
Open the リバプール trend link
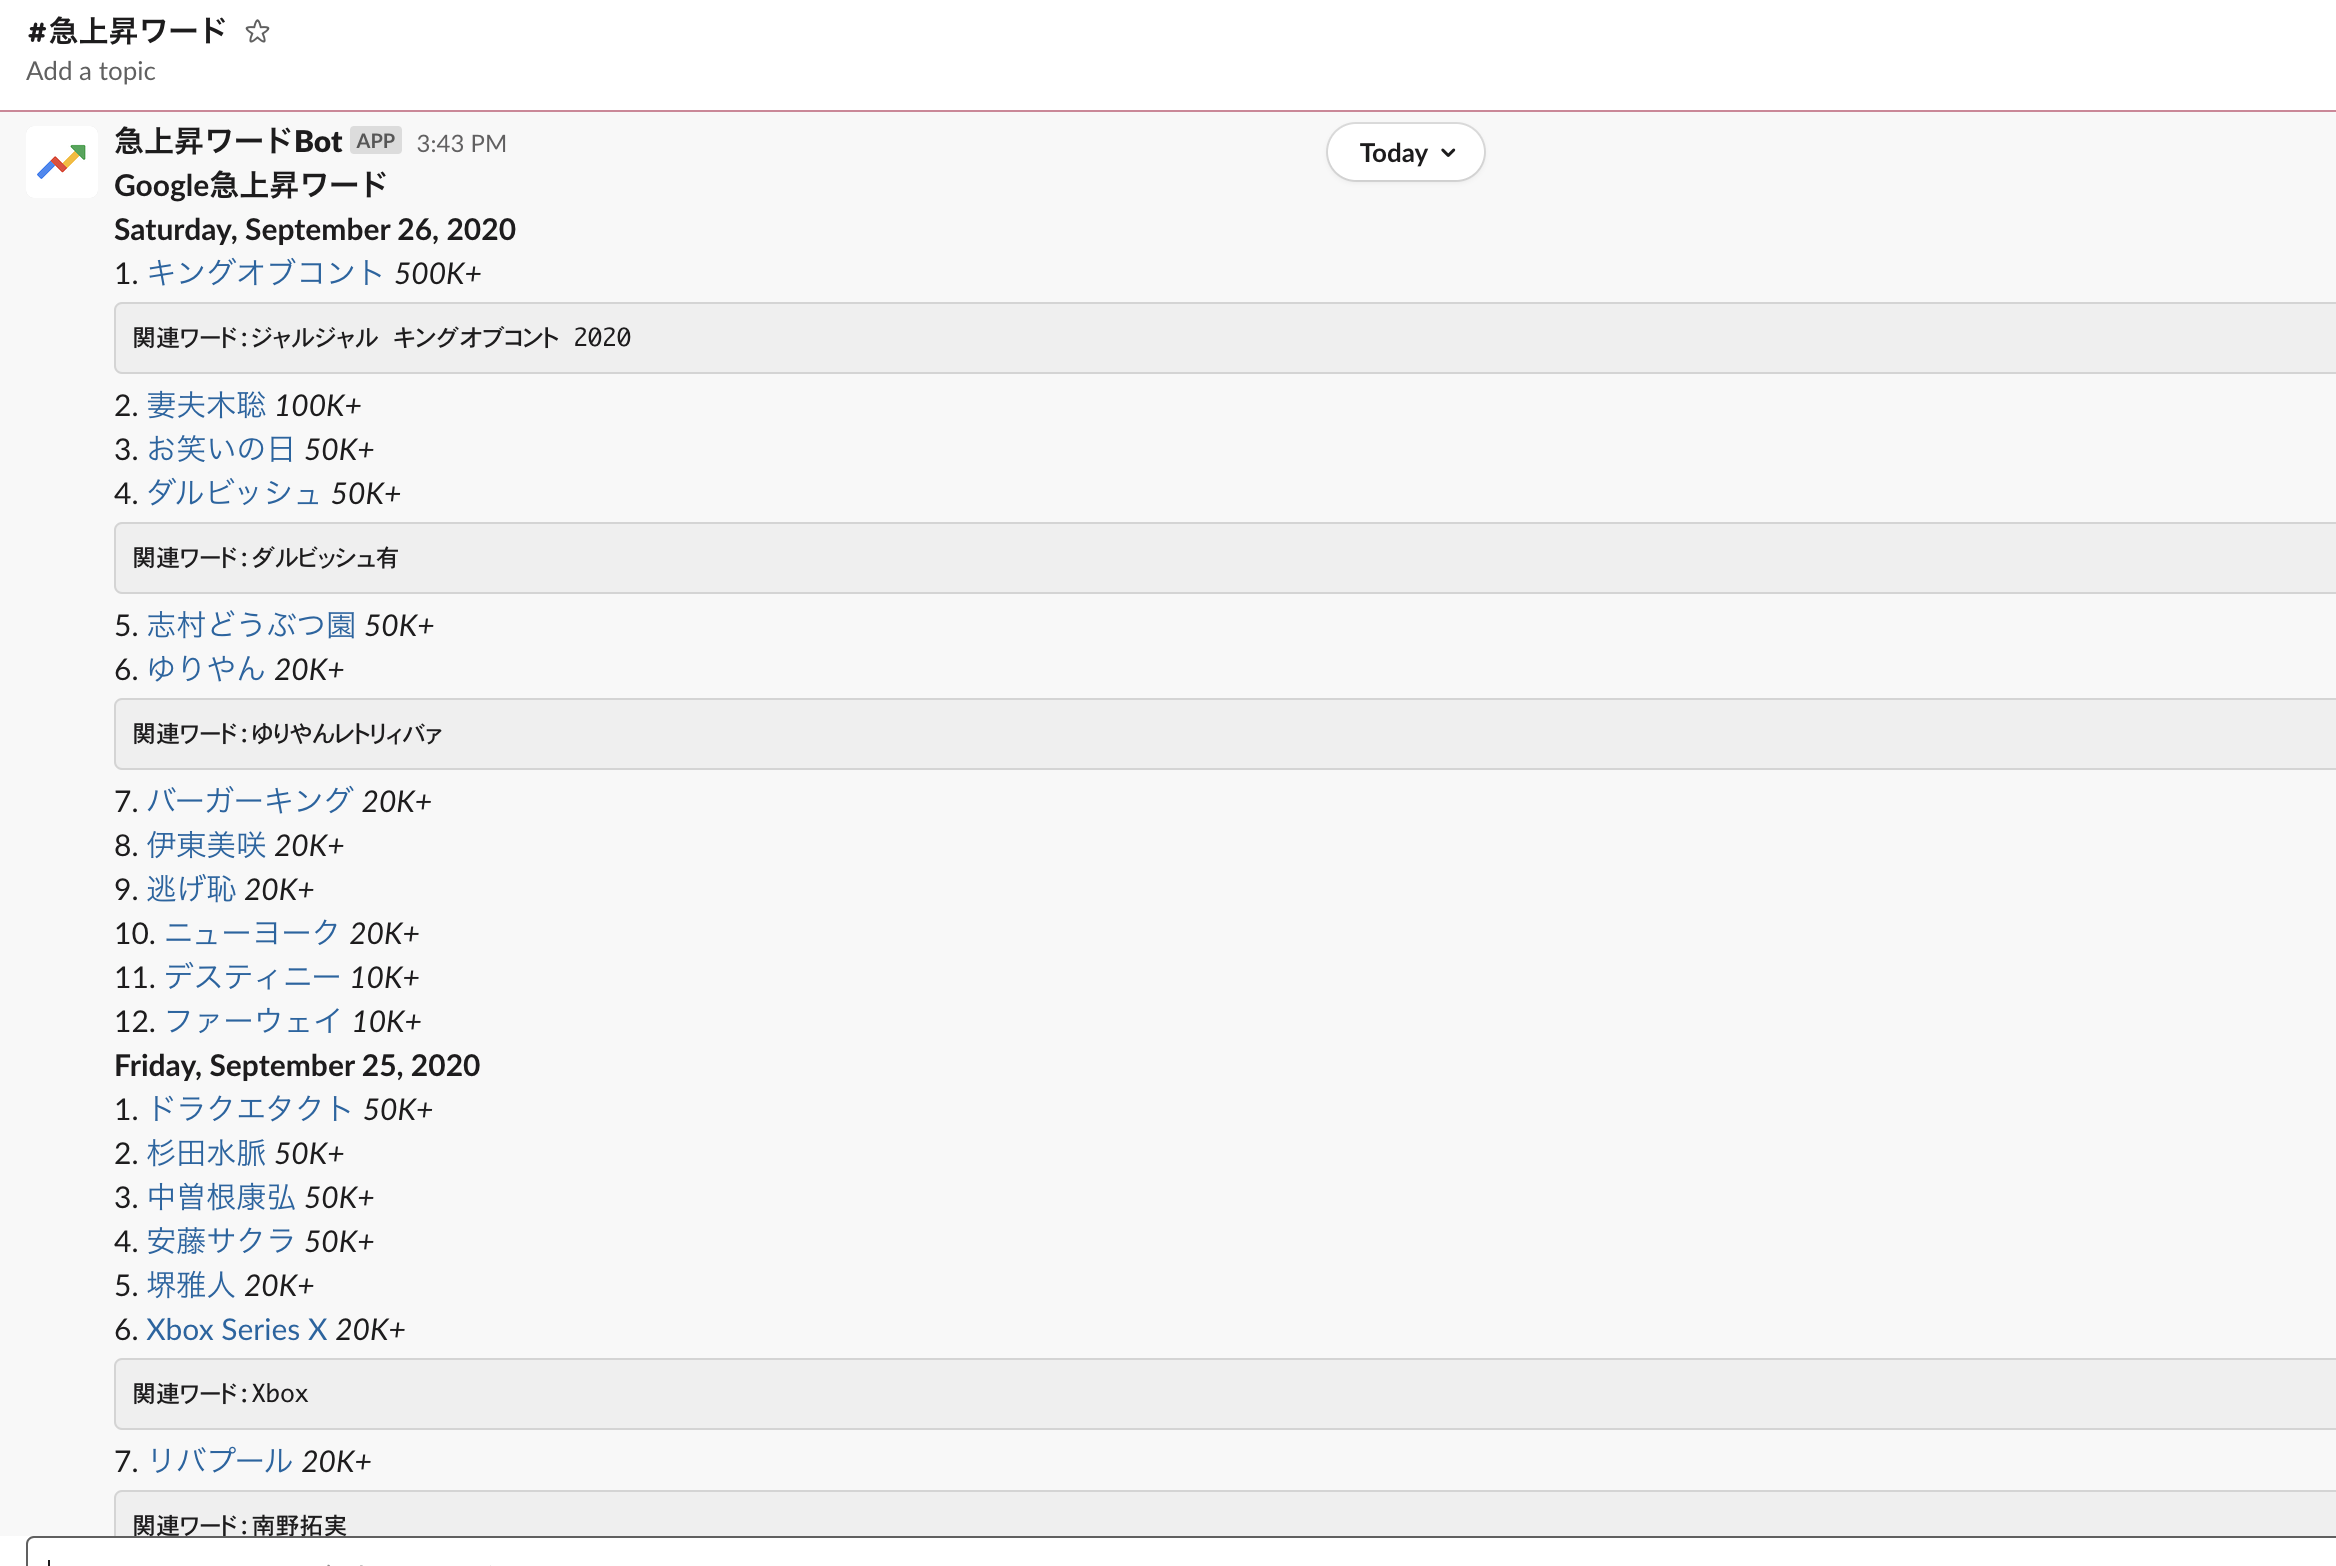pos(220,1461)
